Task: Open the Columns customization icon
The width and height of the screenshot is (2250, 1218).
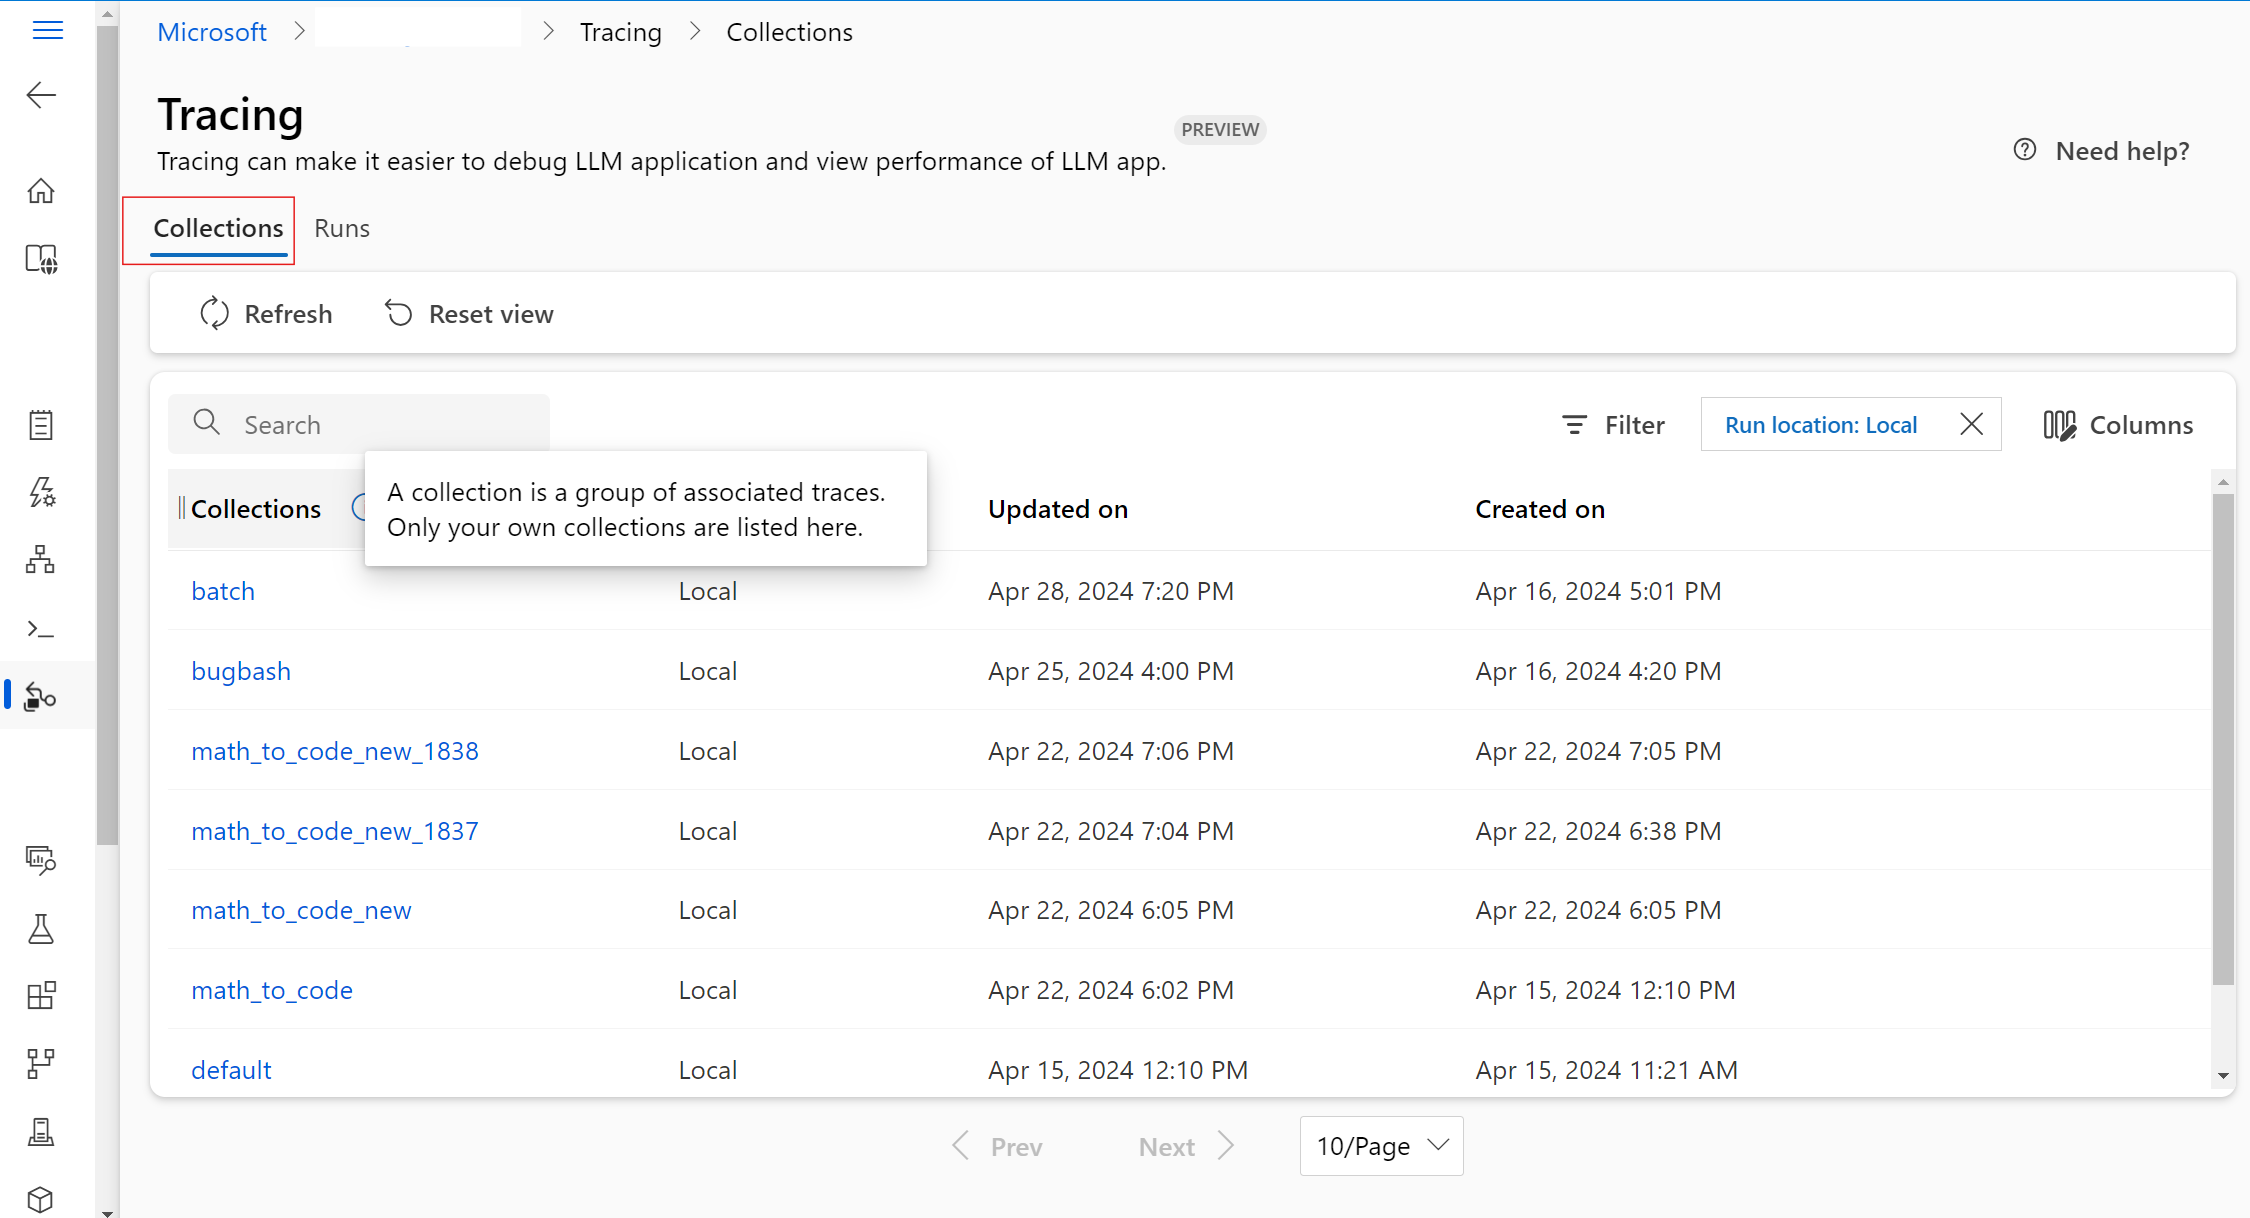Action: pos(2059,425)
